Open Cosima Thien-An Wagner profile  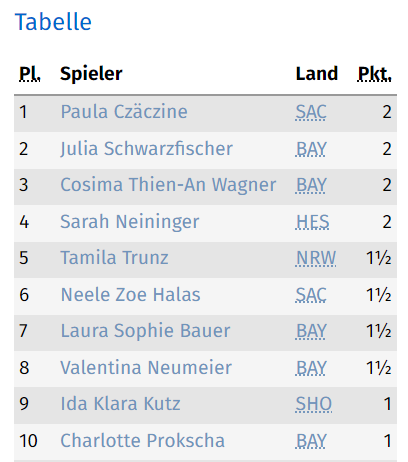click(x=168, y=185)
